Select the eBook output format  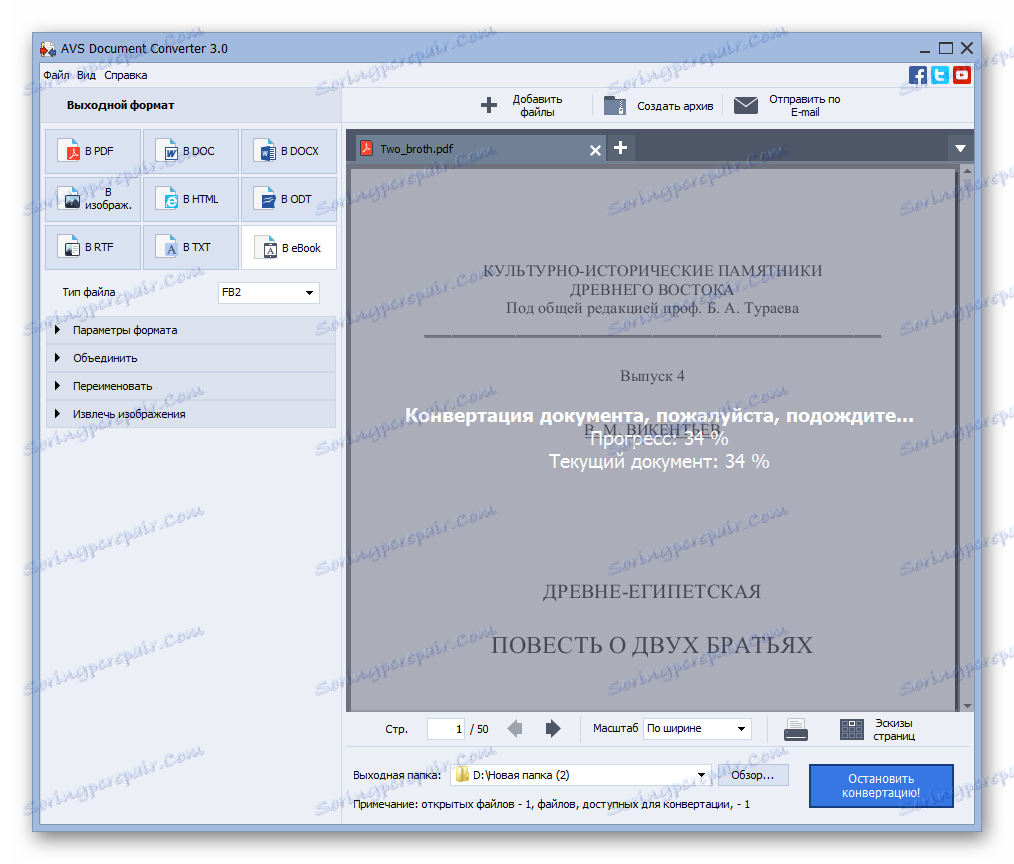pyautogui.click(x=289, y=247)
